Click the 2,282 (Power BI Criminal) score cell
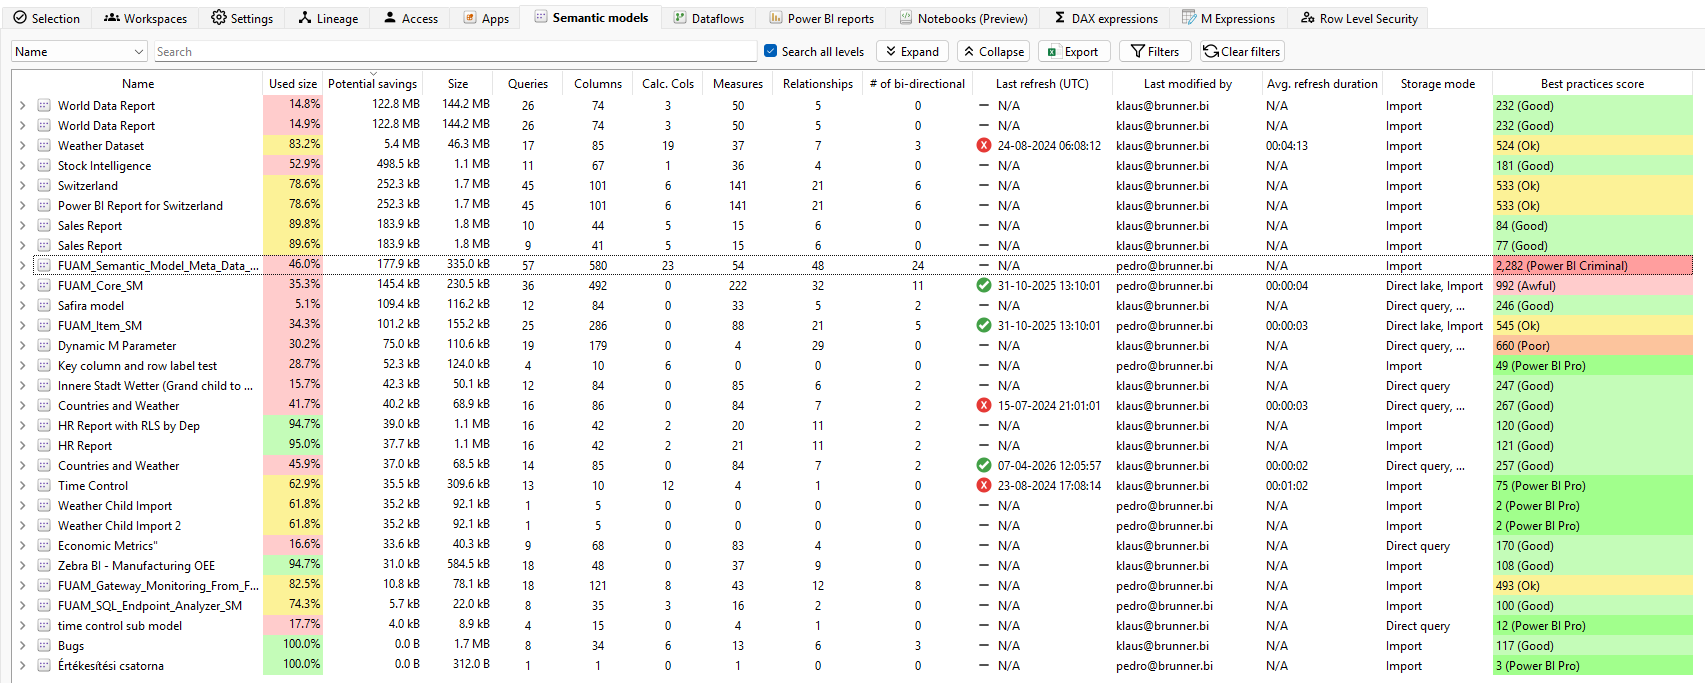Screen dimensions: 1705x683 pyautogui.click(x=1592, y=265)
